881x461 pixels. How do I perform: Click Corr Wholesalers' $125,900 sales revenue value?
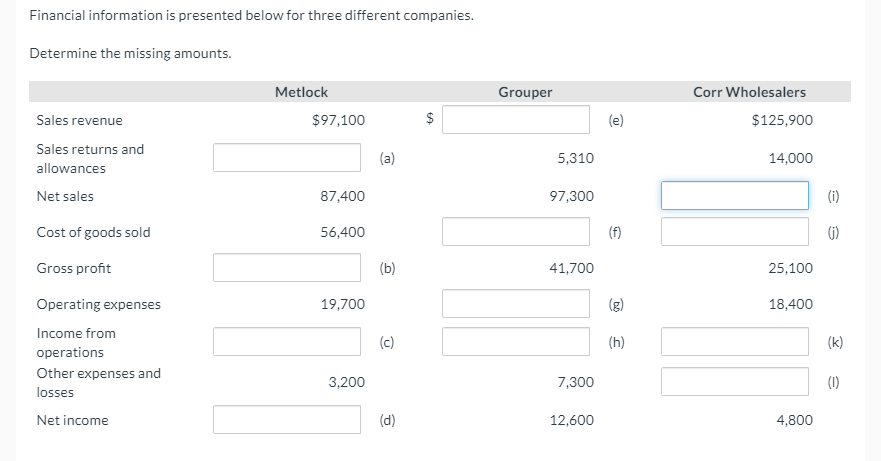782,120
